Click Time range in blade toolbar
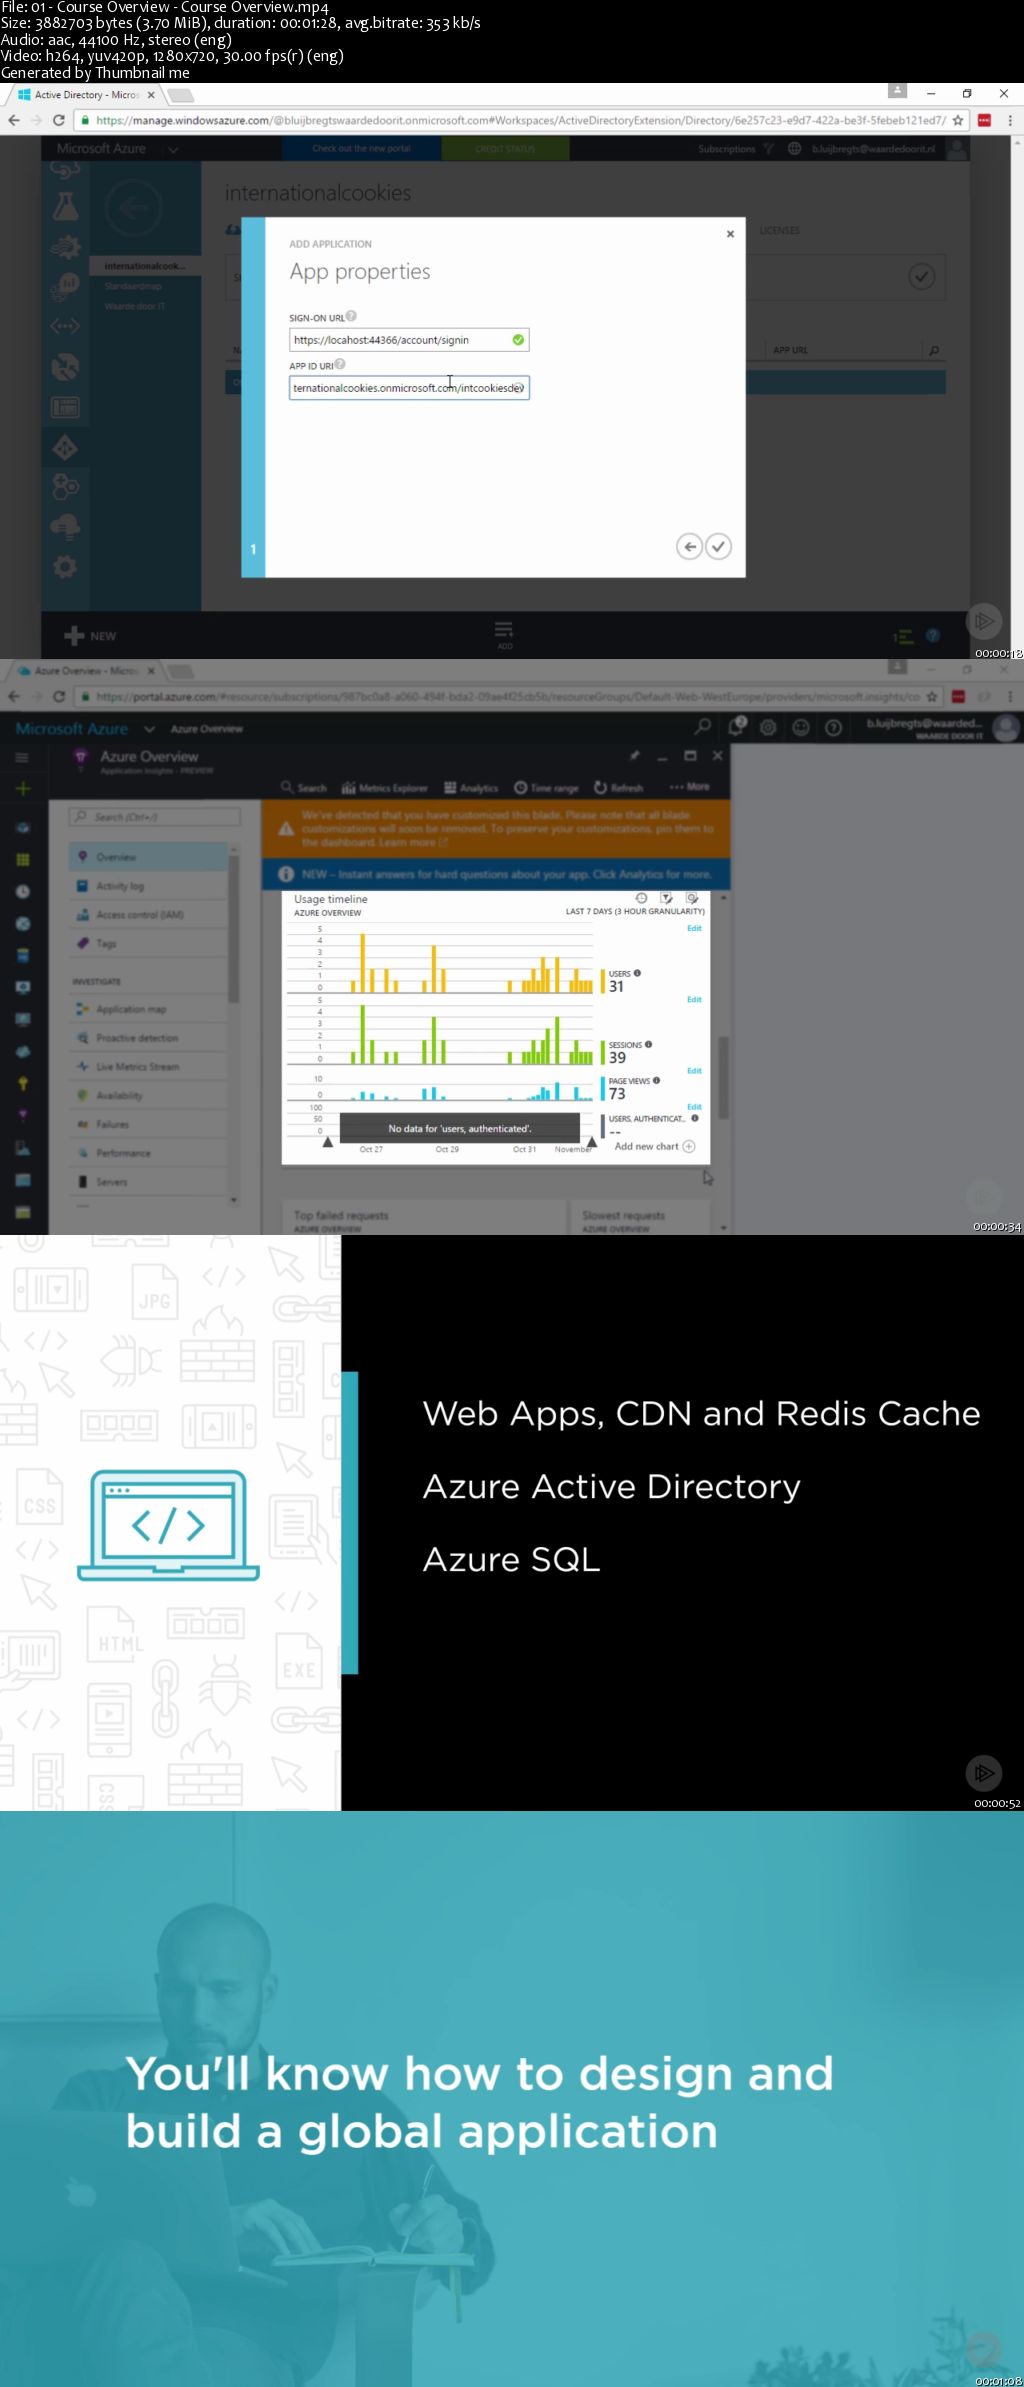 (546, 788)
